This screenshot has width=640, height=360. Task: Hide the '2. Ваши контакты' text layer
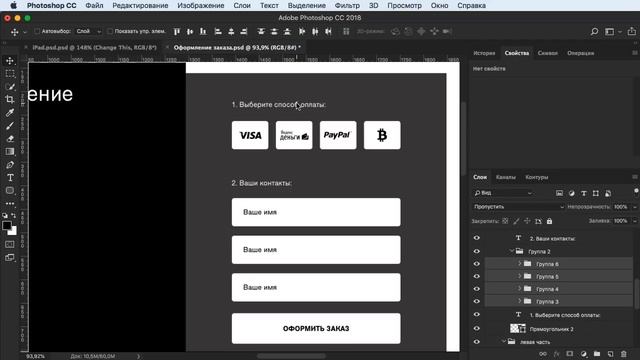coord(476,238)
